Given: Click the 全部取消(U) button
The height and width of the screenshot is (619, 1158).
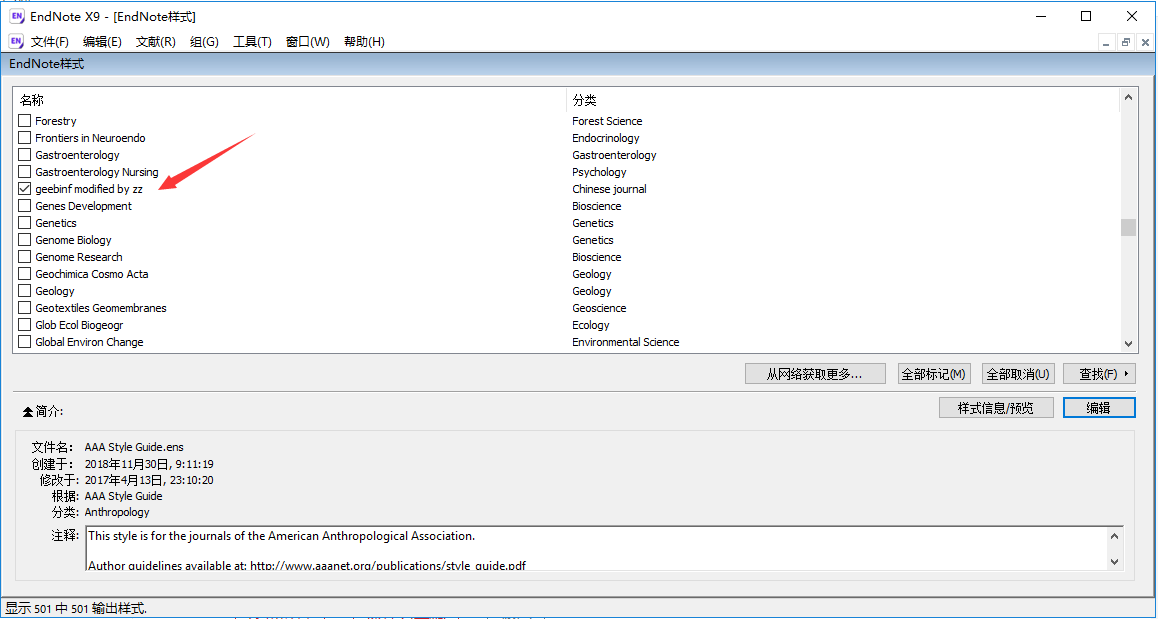Looking at the screenshot, I should (x=1018, y=374).
